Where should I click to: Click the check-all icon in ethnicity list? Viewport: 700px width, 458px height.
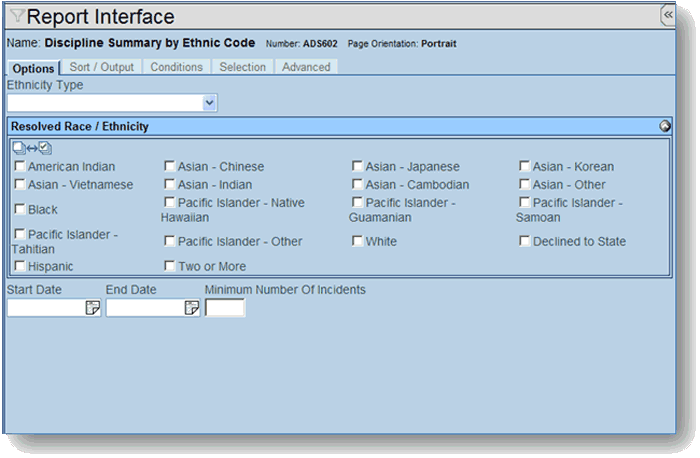click(45, 148)
